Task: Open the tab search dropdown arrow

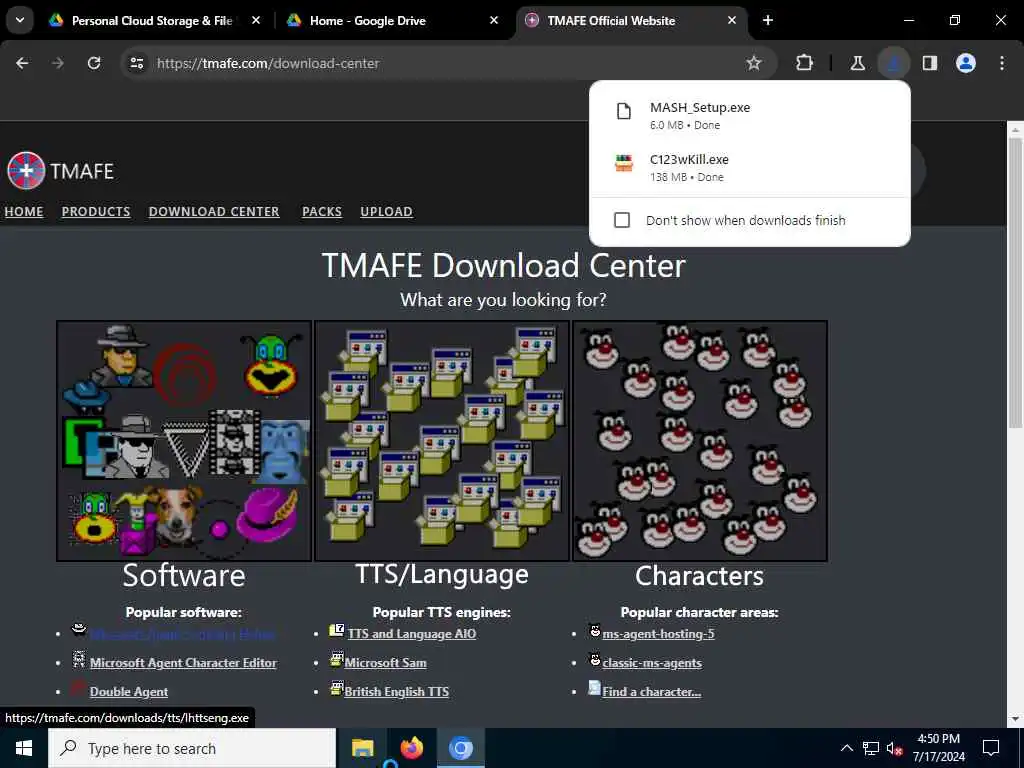Action: coord(20,20)
